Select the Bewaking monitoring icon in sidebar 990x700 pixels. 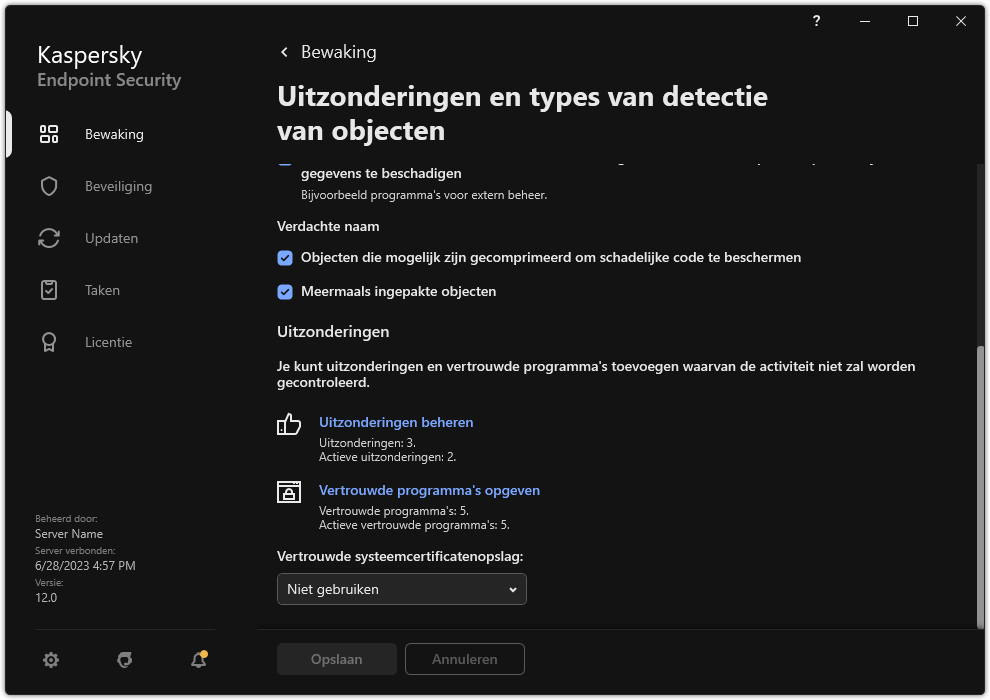tap(48, 133)
